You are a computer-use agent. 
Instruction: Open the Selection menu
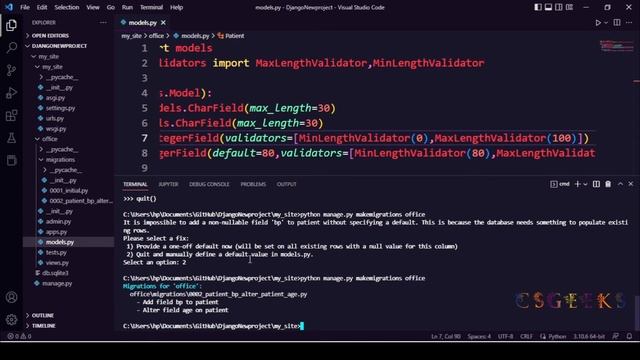[67, 7]
